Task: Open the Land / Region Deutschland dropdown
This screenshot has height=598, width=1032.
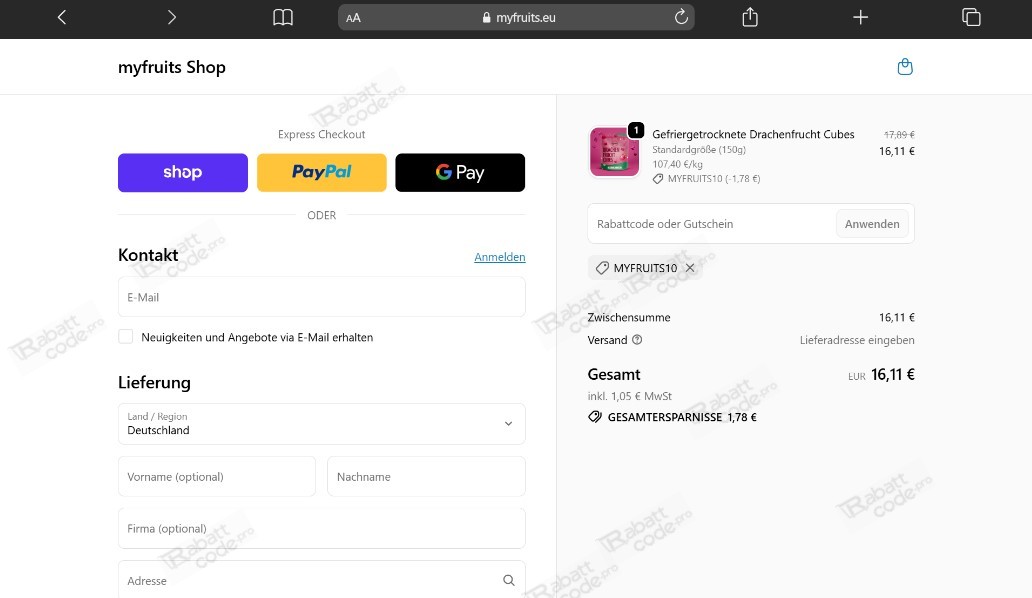Action: coord(322,424)
